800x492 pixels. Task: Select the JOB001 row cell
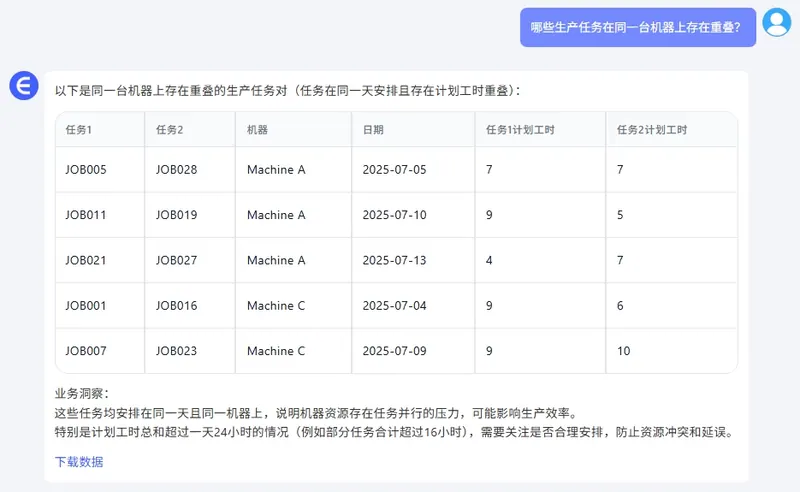point(86,306)
